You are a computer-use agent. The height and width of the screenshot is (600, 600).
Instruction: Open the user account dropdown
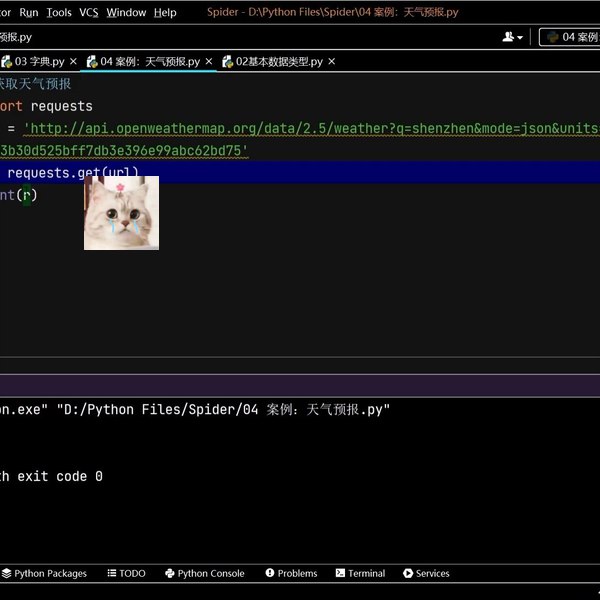[512, 37]
